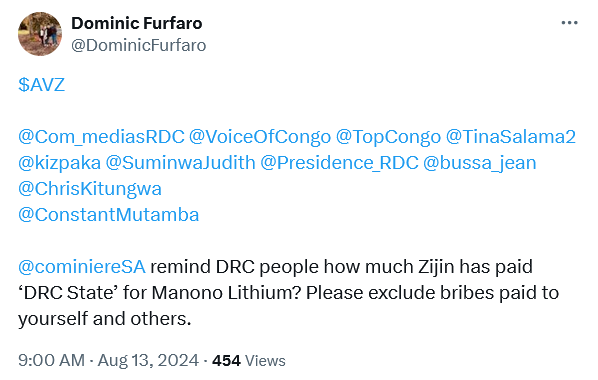Open the @VoiceOfCongo mention
Image resolution: width=598 pixels, height=380 pixels.
click(260, 137)
